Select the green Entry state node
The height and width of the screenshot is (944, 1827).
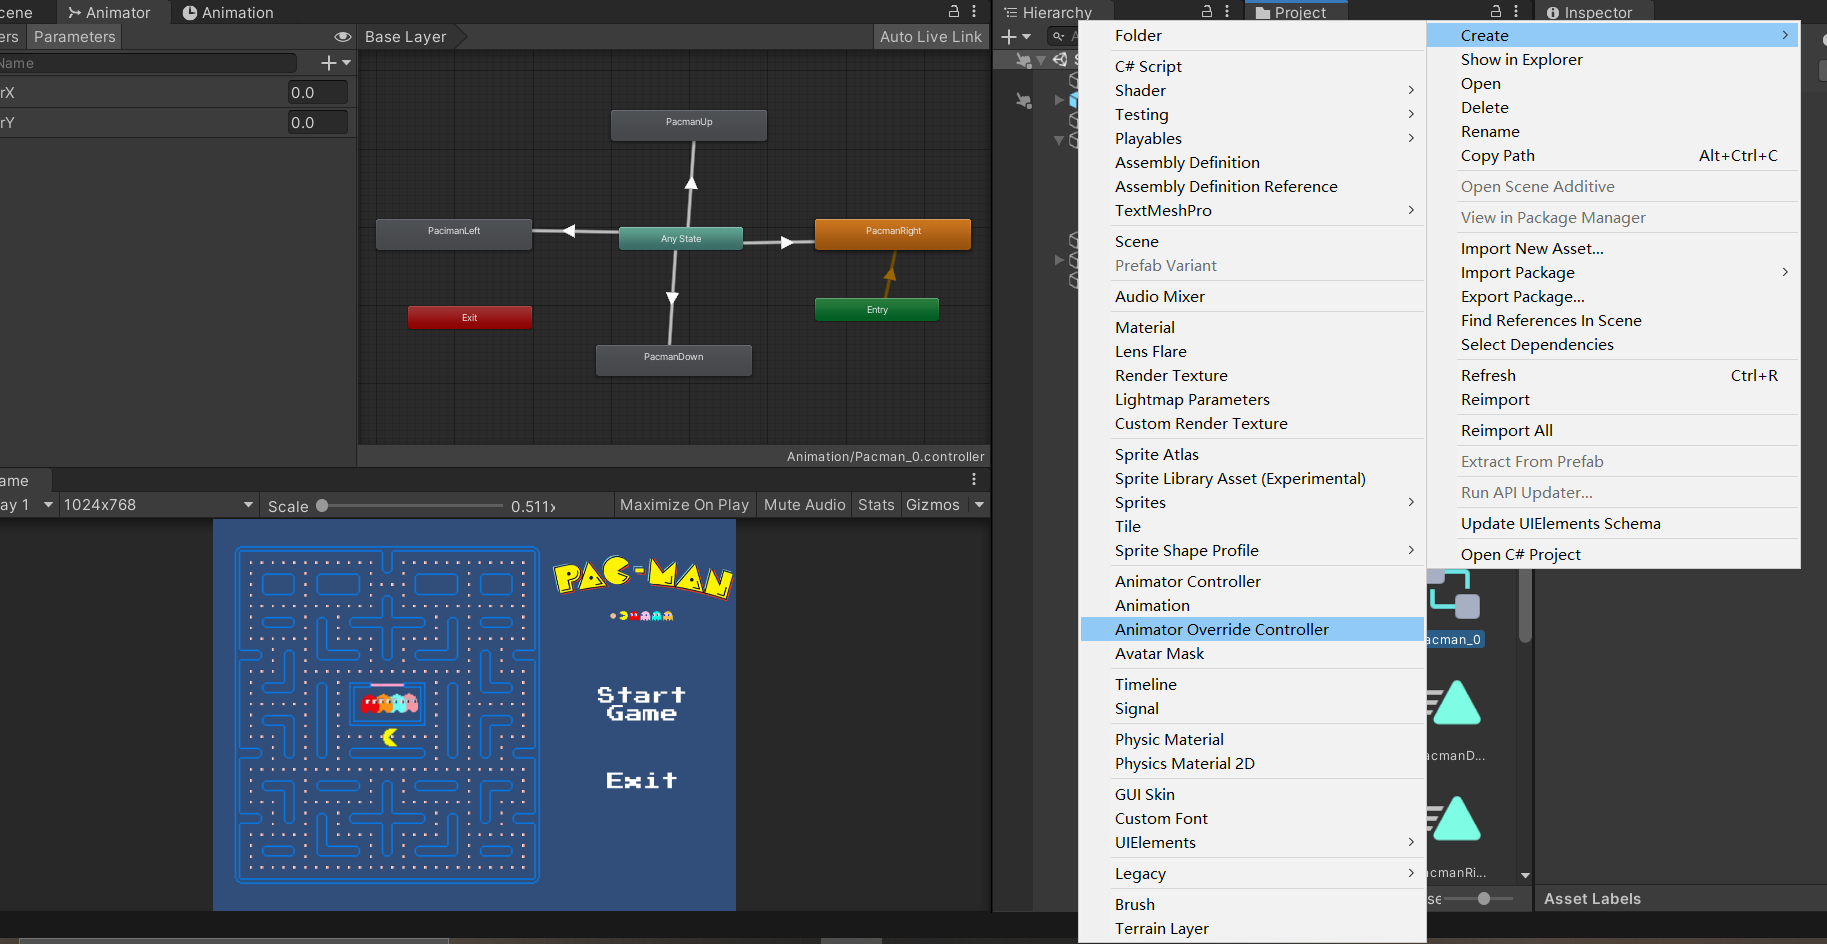point(877,309)
